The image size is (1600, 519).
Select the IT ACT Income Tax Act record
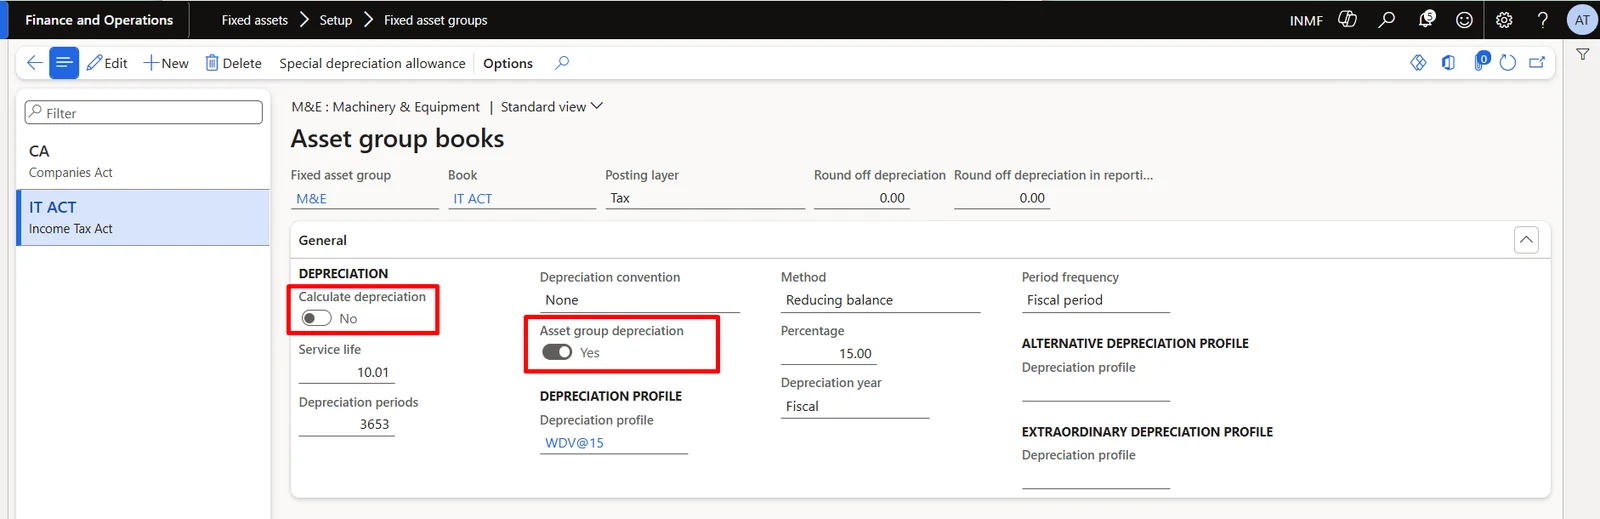pos(143,217)
